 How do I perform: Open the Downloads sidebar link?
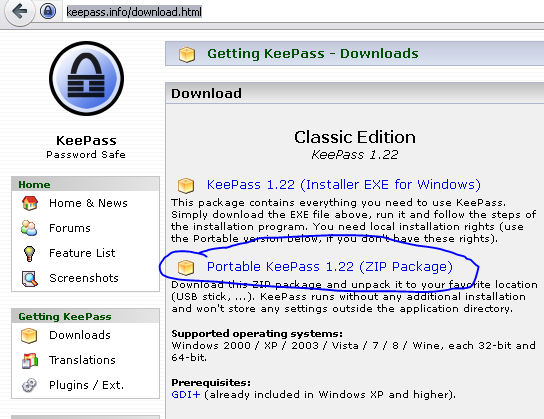[80, 335]
